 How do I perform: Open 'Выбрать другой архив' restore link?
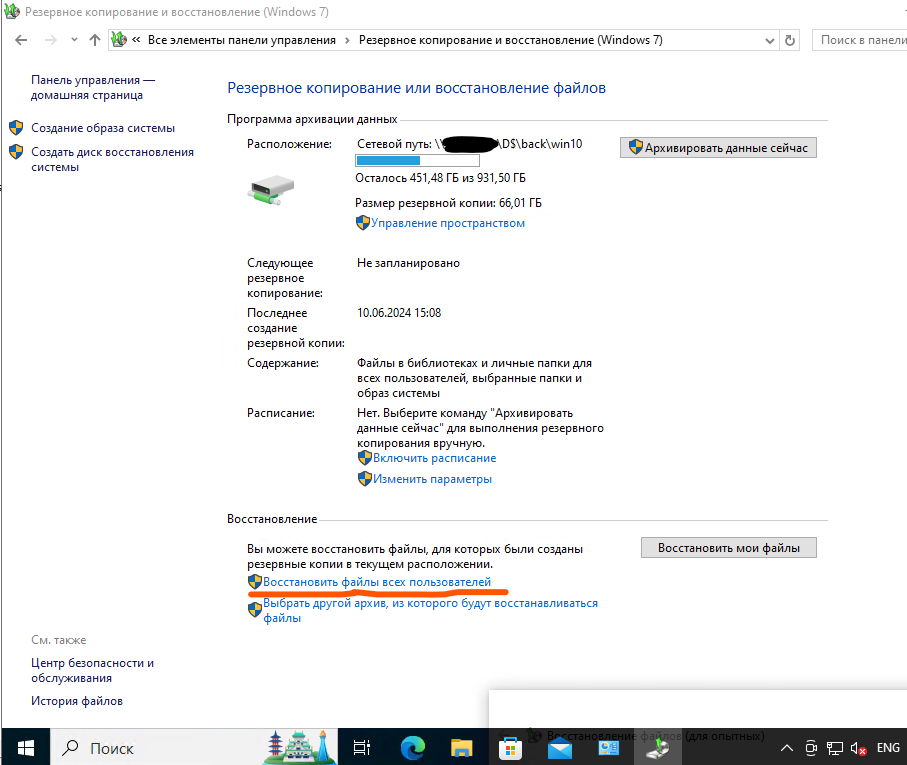(430, 611)
